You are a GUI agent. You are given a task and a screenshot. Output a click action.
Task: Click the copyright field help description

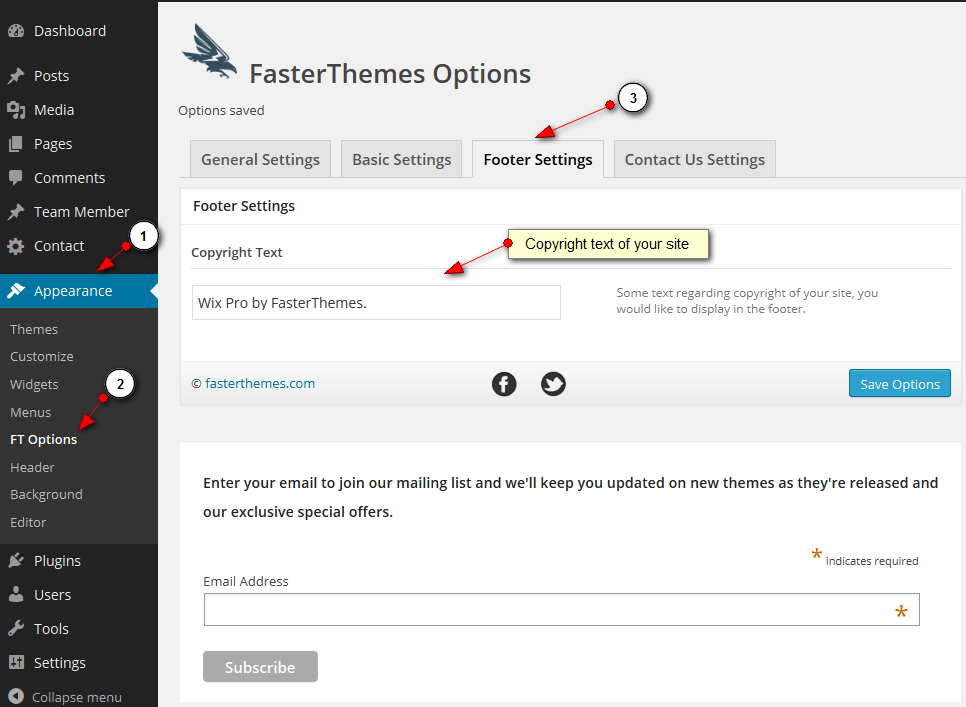click(x=747, y=301)
